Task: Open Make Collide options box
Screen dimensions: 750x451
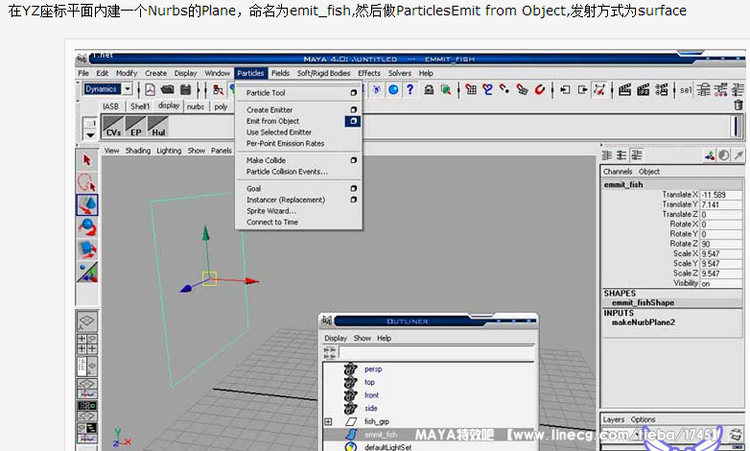Action: point(353,160)
